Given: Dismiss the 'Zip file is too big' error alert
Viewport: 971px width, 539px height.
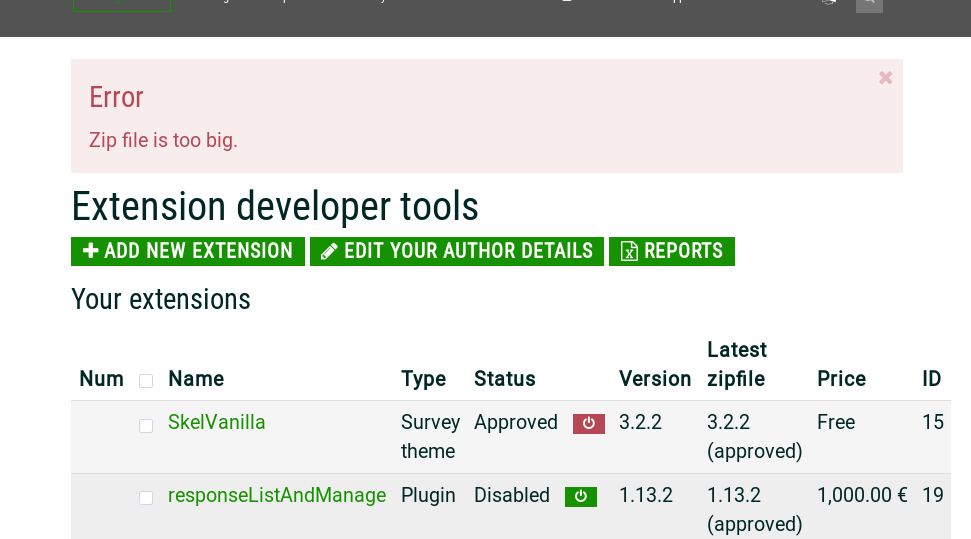Looking at the screenshot, I should click(885, 78).
